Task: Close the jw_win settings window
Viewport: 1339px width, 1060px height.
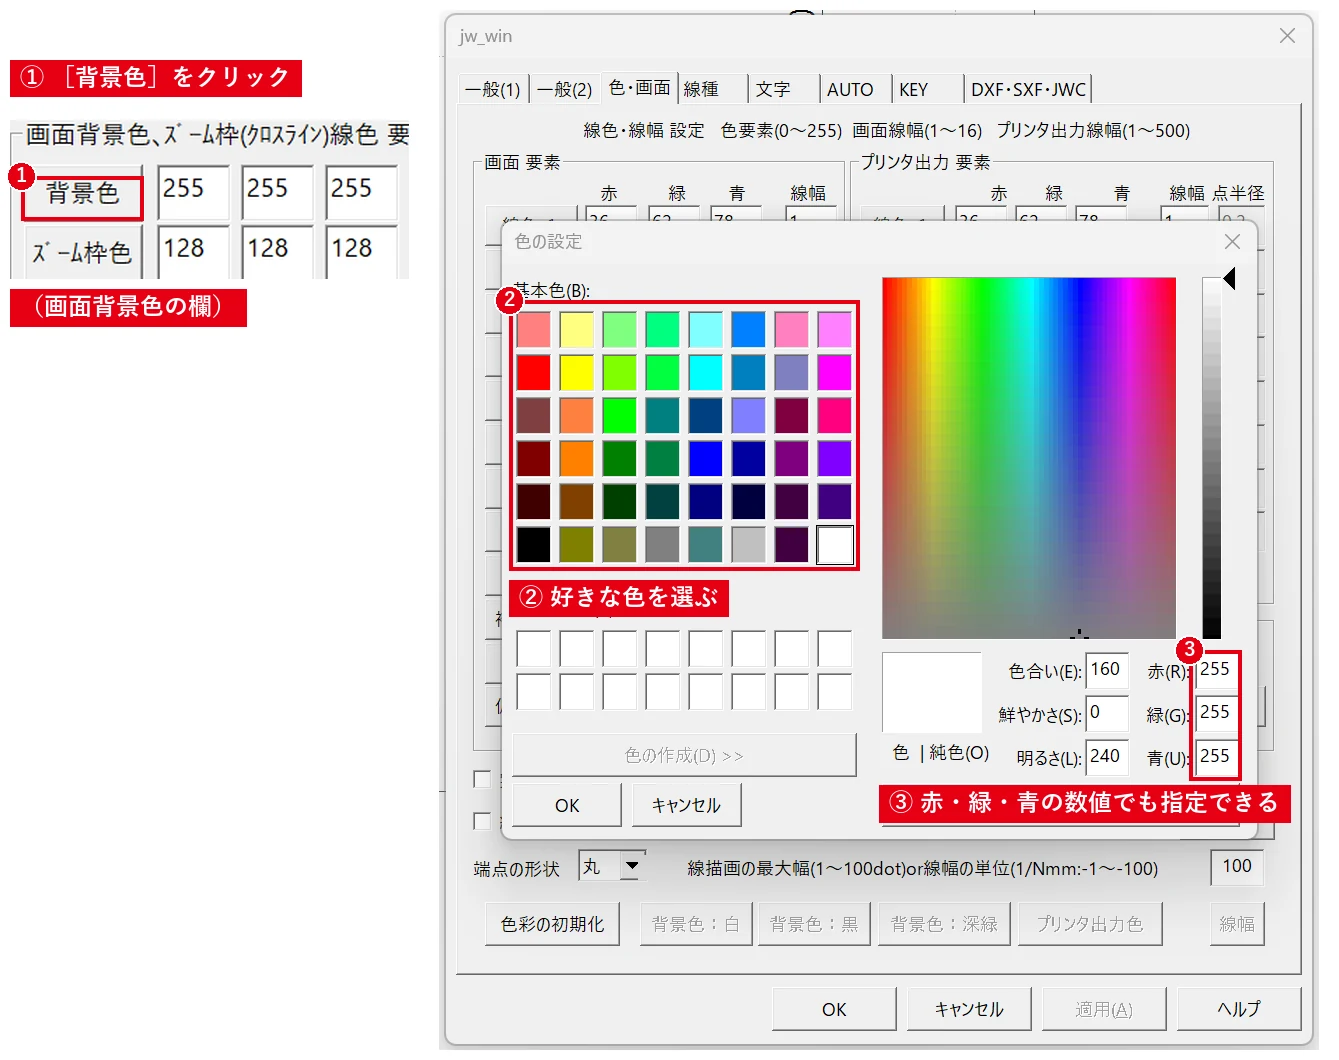Action: 1287,36
